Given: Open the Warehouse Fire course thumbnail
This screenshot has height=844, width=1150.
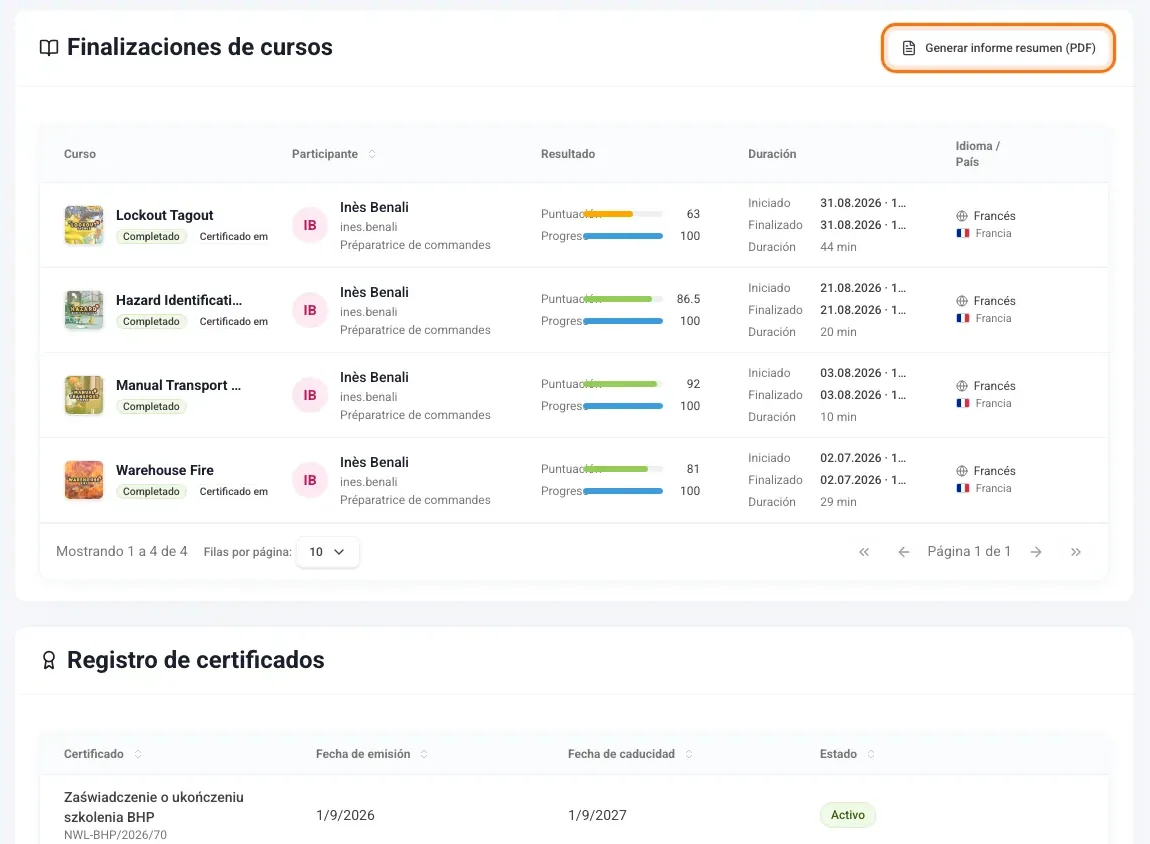Looking at the screenshot, I should point(84,480).
